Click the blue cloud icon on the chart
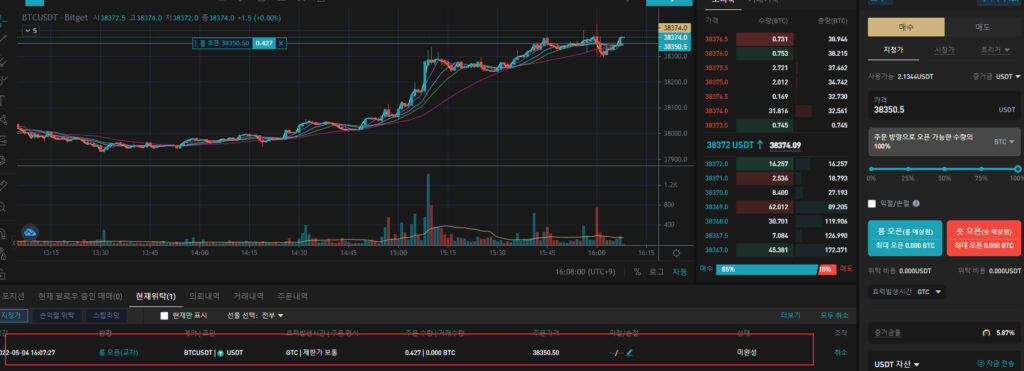The image size is (1024, 371). (x=30, y=232)
